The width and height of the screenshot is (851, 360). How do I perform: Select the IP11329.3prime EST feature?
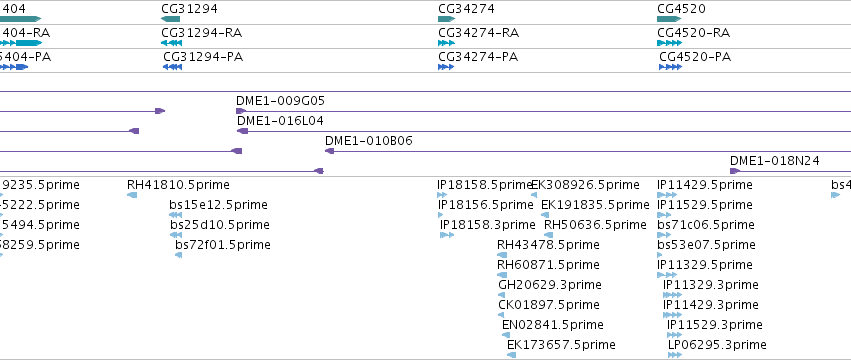coord(672,295)
